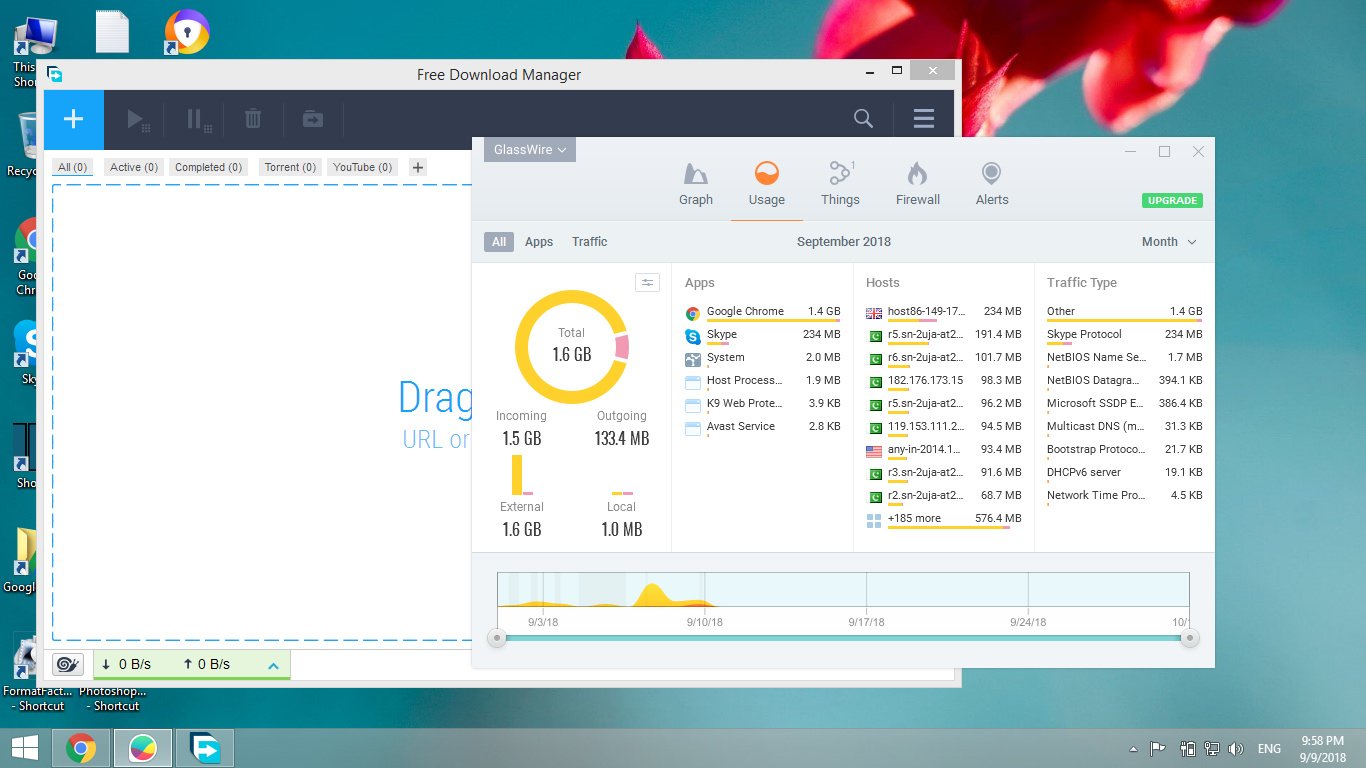Viewport: 1366px width, 768px height.
Task: Expand the Month period dropdown
Action: (1169, 242)
